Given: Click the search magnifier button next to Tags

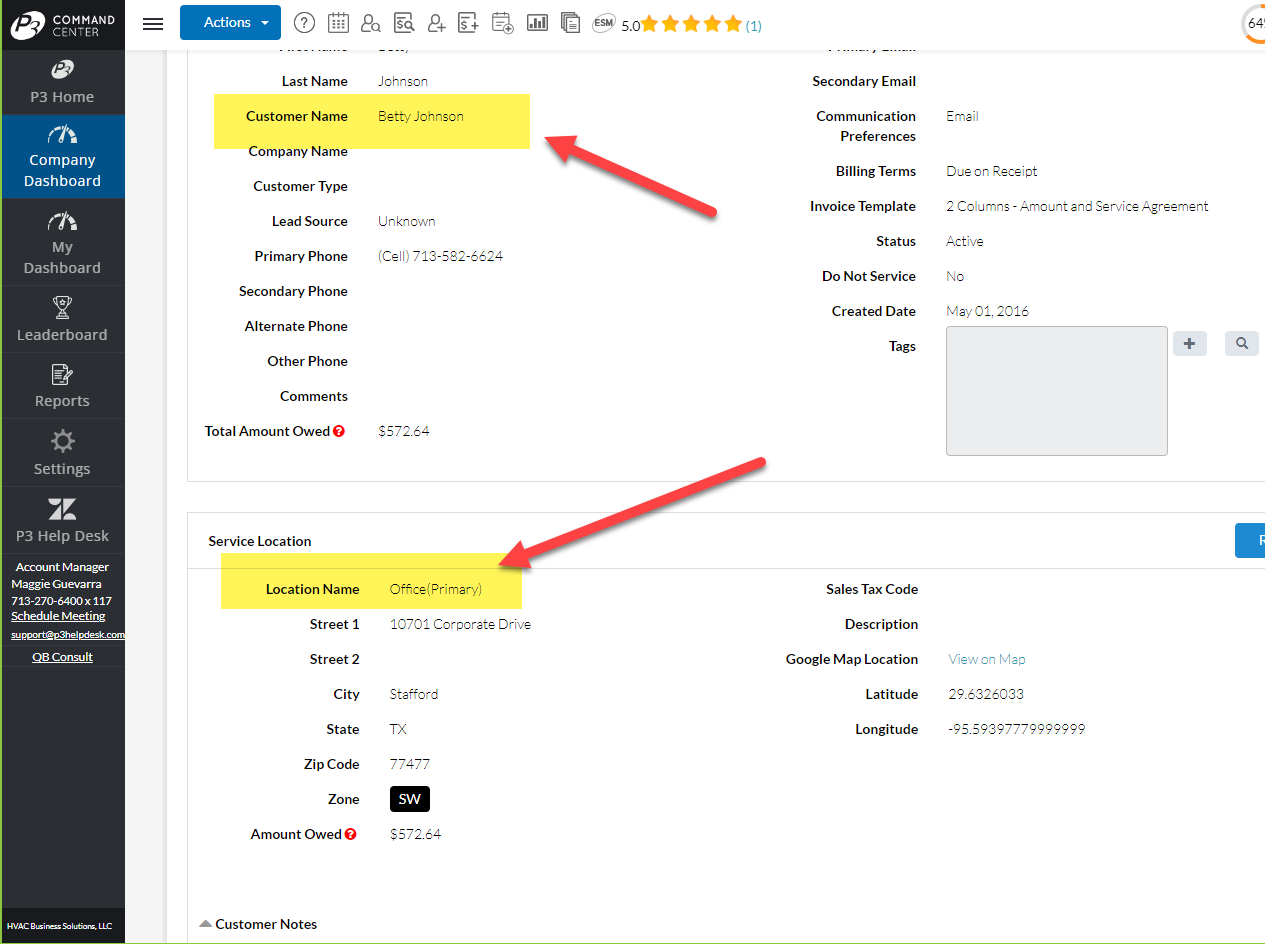Looking at the screenshot, I should [x=1241, y=343].
